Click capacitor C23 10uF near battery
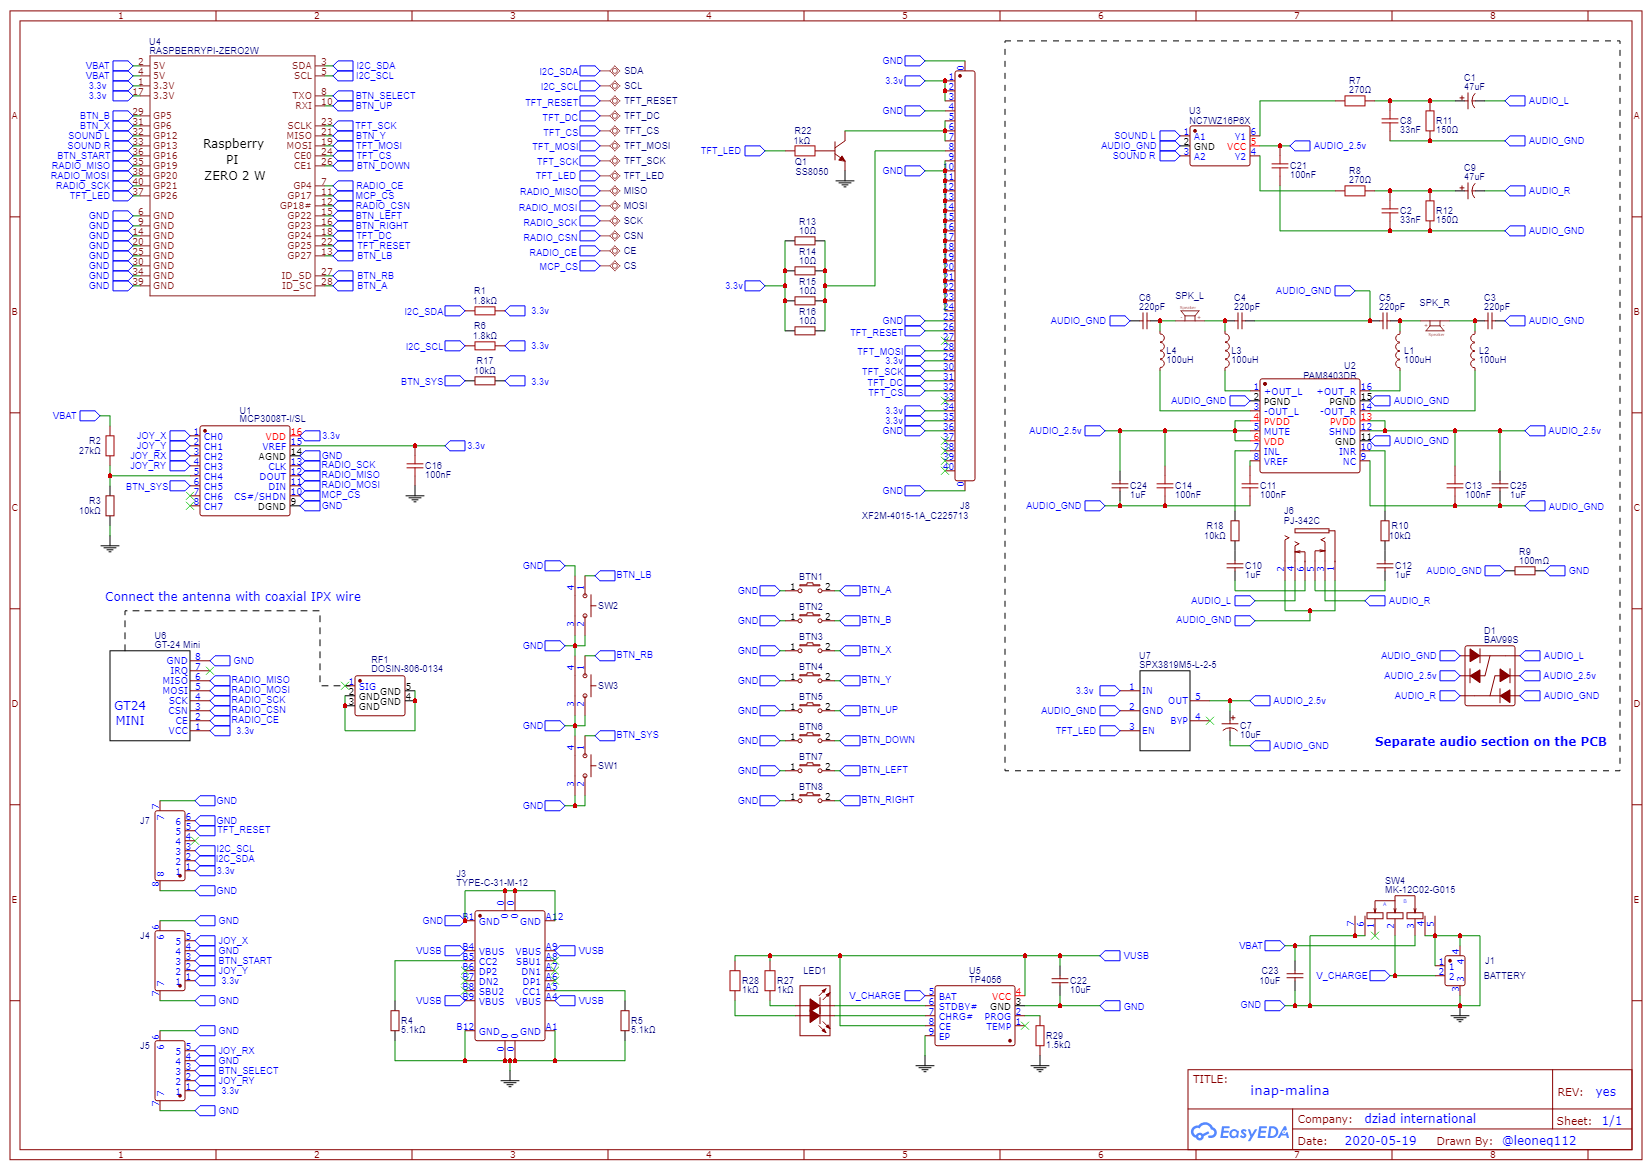 pos(1295,975)
